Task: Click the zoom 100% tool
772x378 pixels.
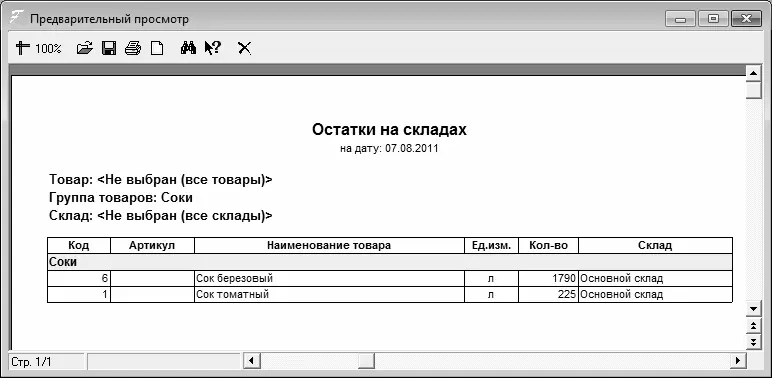Action: [x=39, y=48]
